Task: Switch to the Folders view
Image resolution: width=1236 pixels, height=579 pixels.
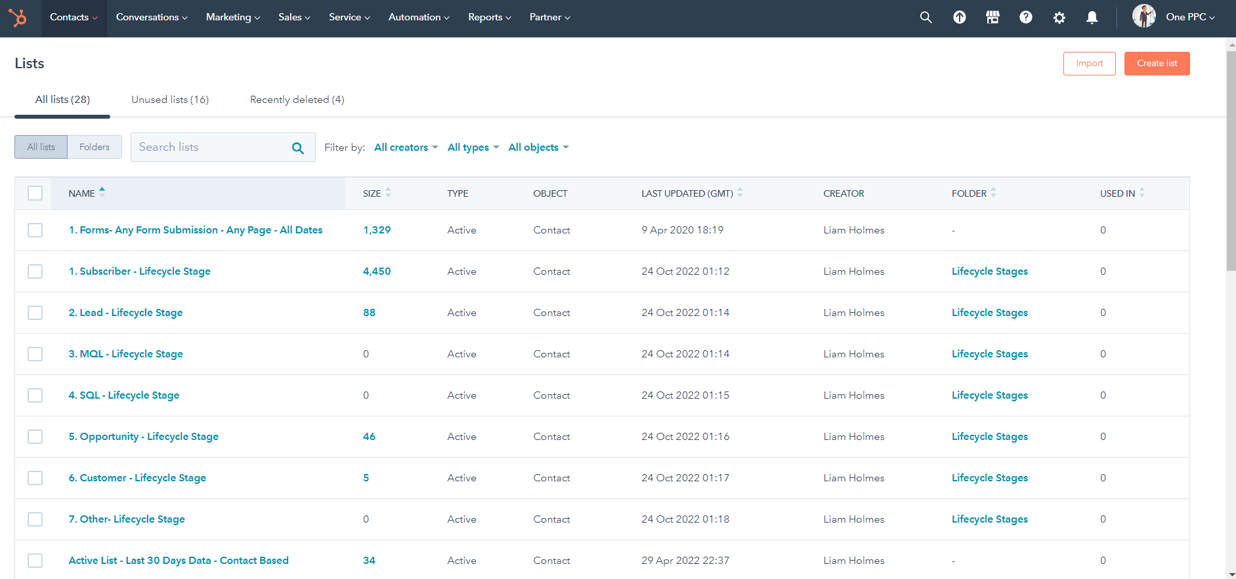Action: pos(94,147)
